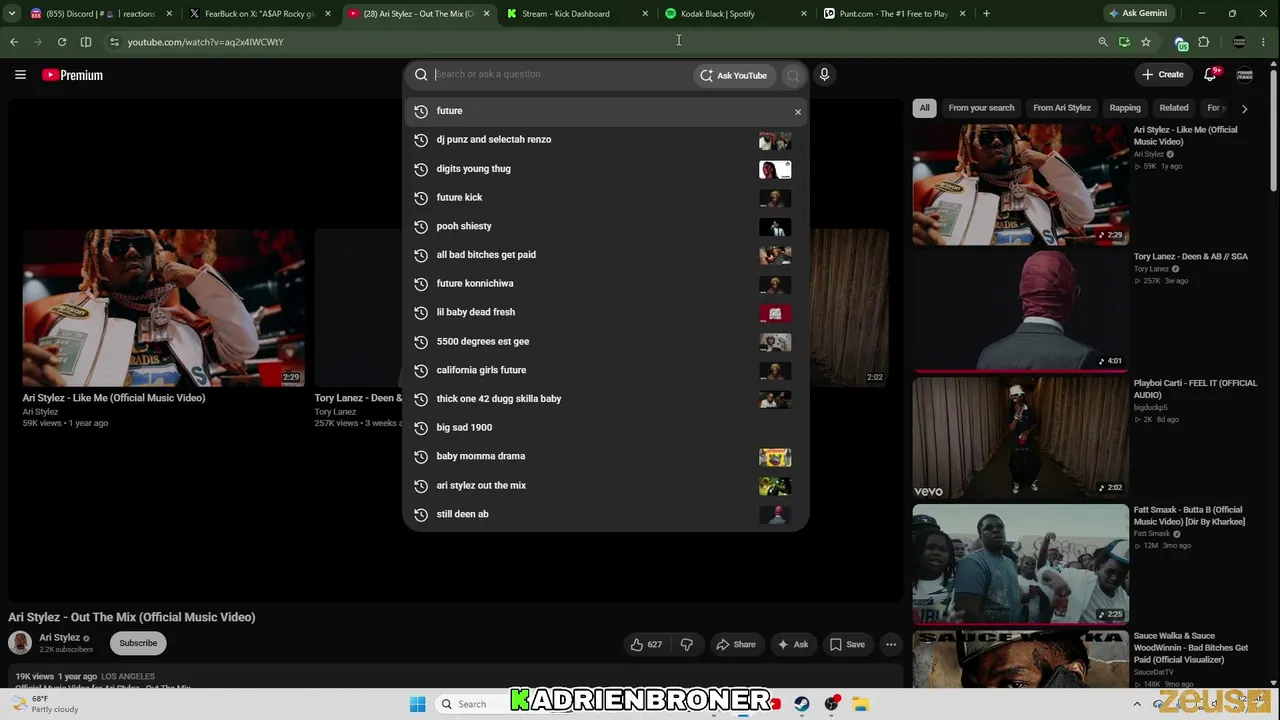Image resolution: width=1280 pixels, height=720 pixels.
Task: Click the Ask button below video
Action: pyautogui.click(x=793, y=644)
